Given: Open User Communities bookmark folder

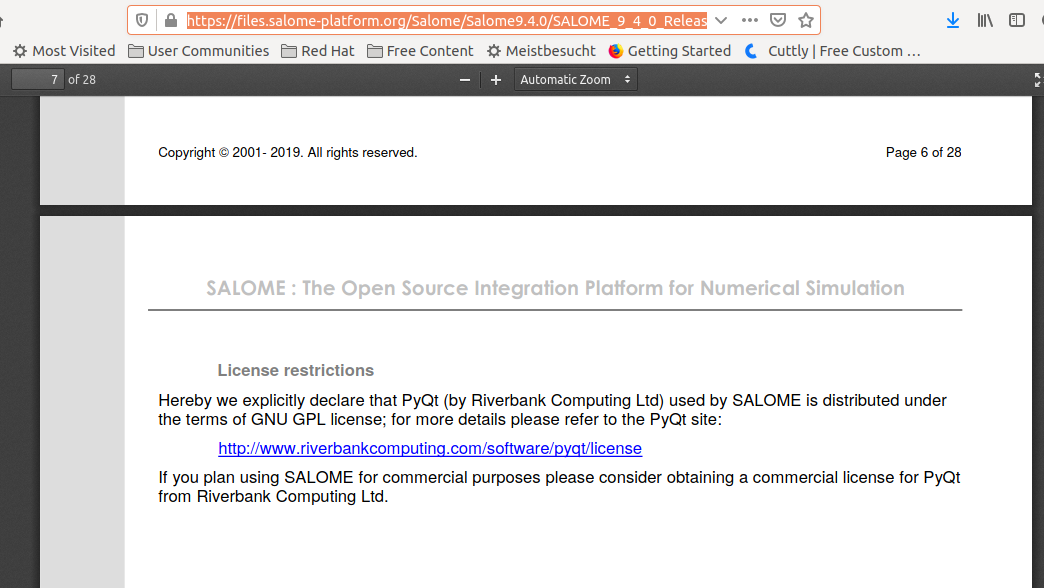Looking at the screenshot, I should click(x=198, y=51).
